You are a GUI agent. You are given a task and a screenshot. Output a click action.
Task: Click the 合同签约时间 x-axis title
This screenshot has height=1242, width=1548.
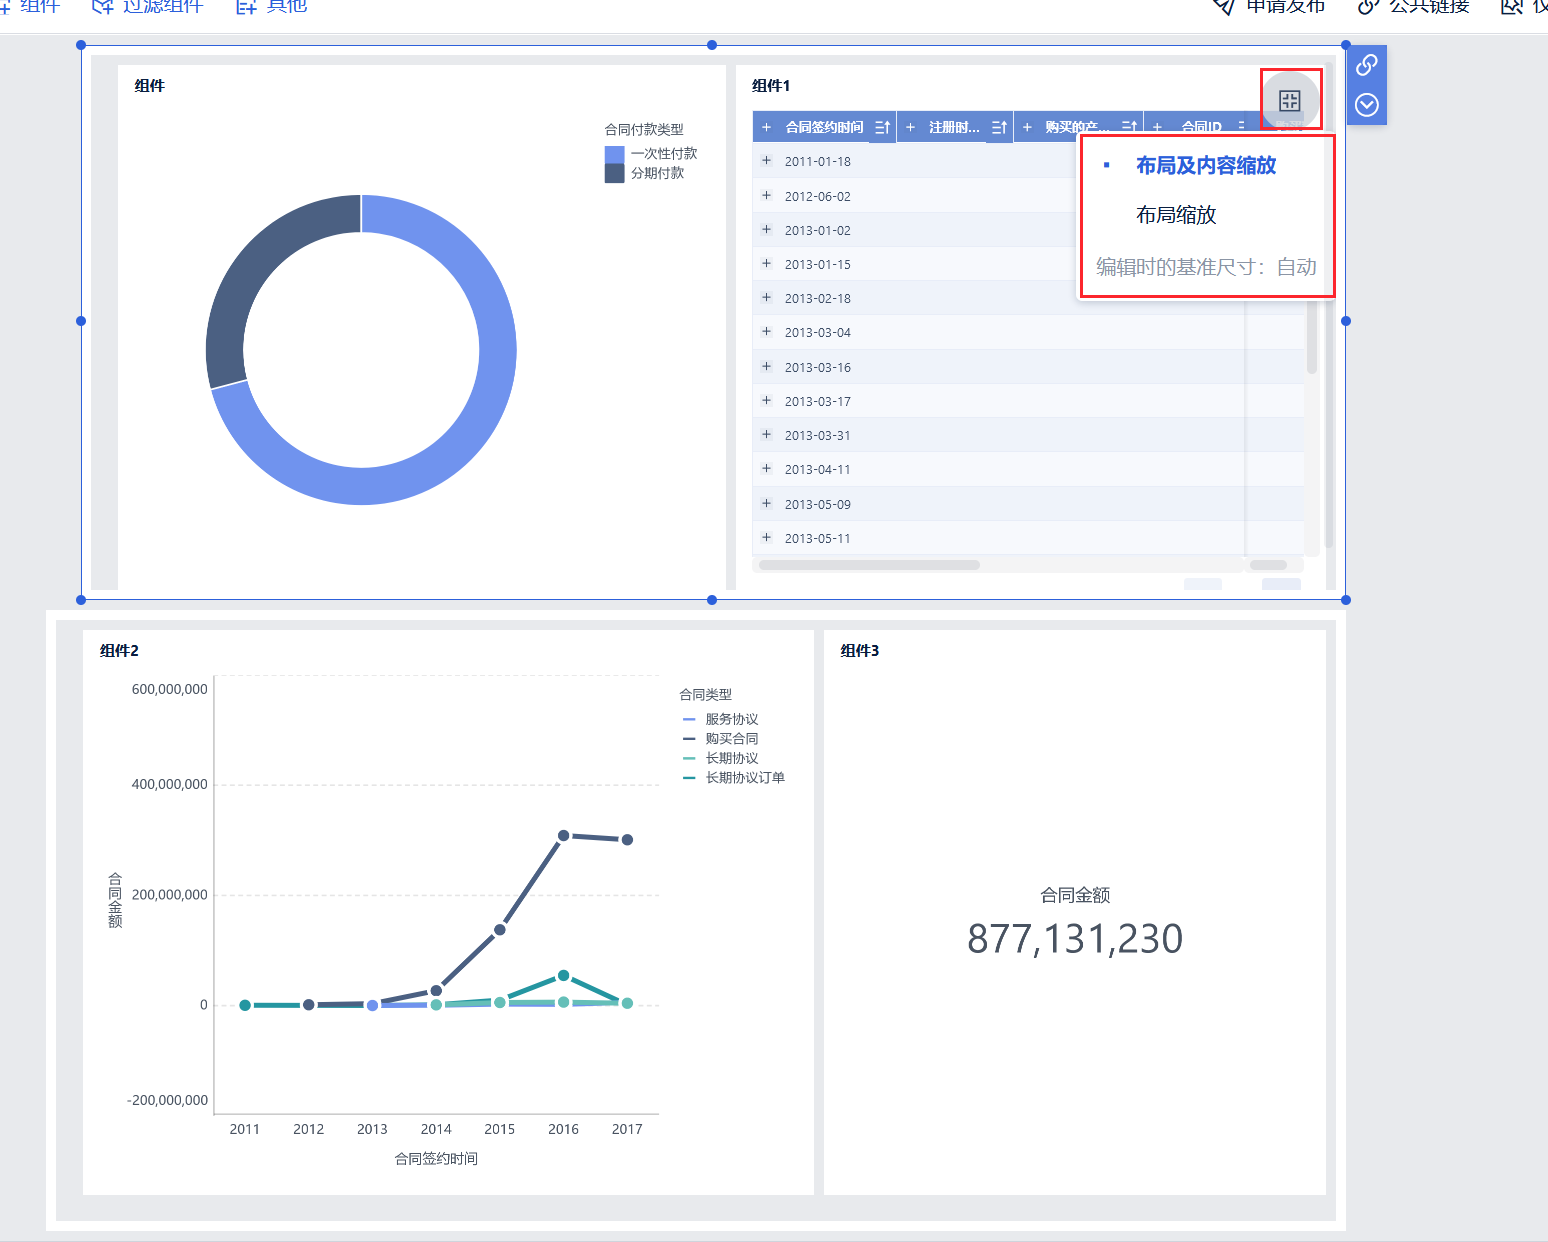click(436, 1159)
